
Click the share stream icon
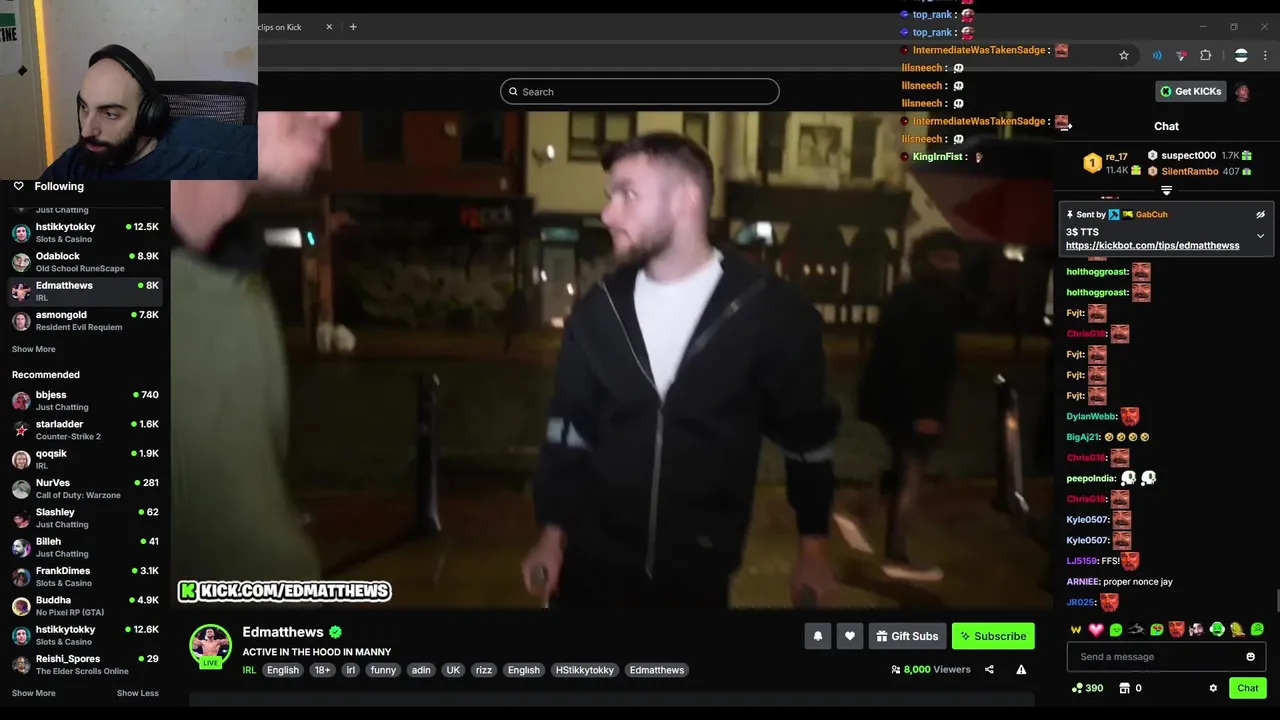989,670
